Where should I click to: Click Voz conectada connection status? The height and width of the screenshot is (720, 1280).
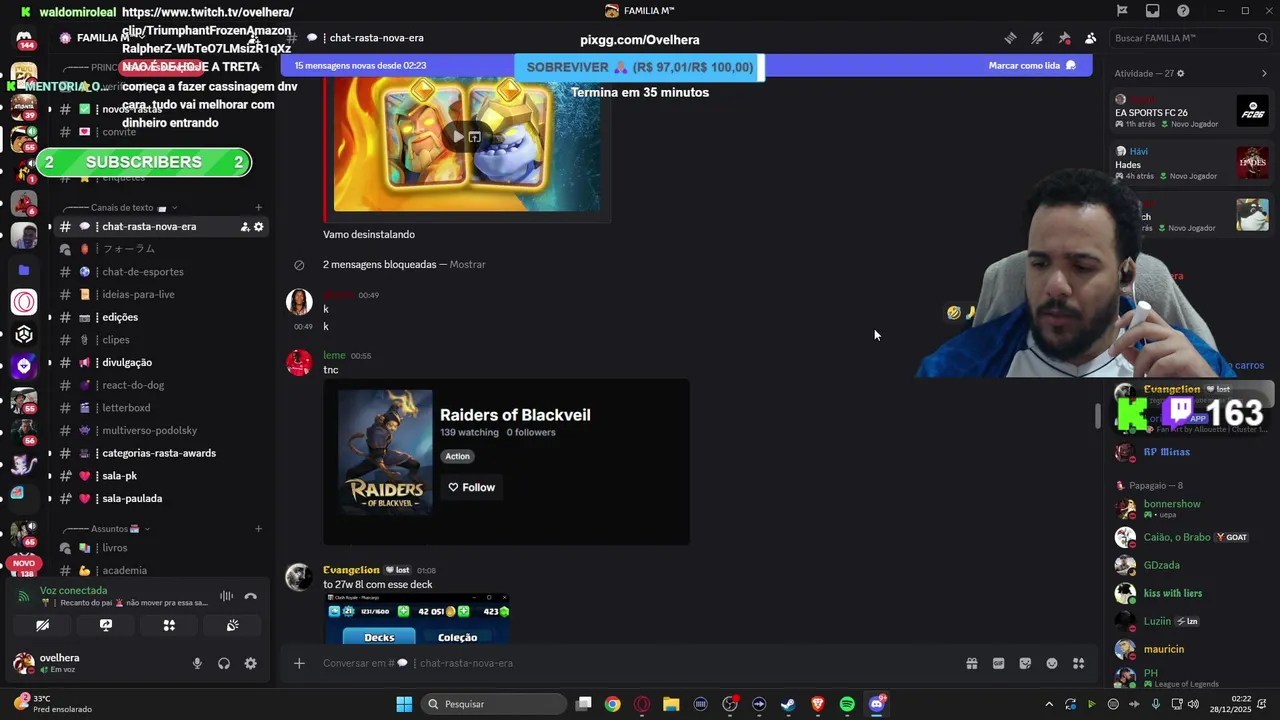pos(73,591)
